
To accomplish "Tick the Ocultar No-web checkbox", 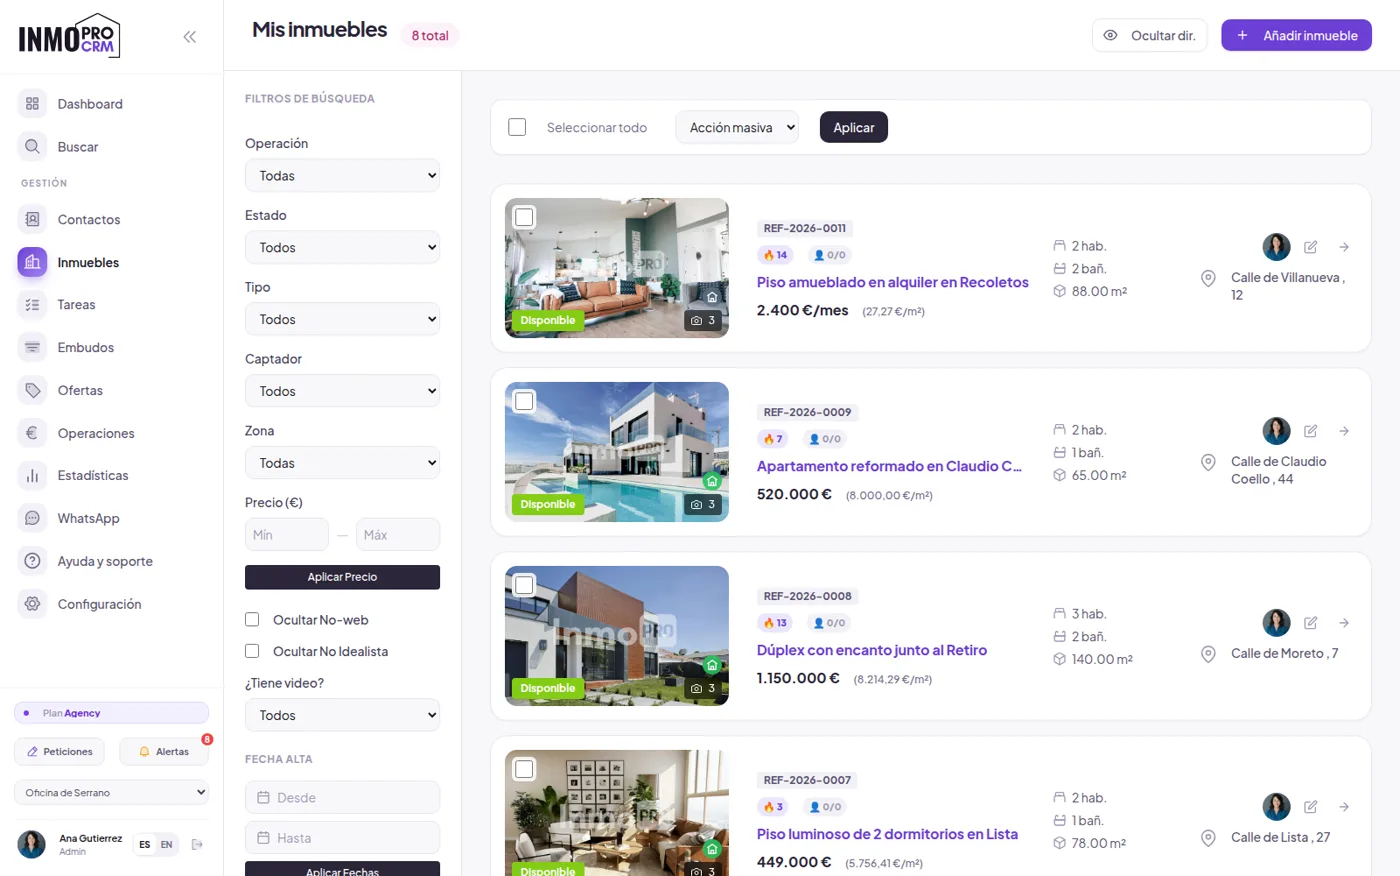I will pyautogui.click(x=252, y=620).
